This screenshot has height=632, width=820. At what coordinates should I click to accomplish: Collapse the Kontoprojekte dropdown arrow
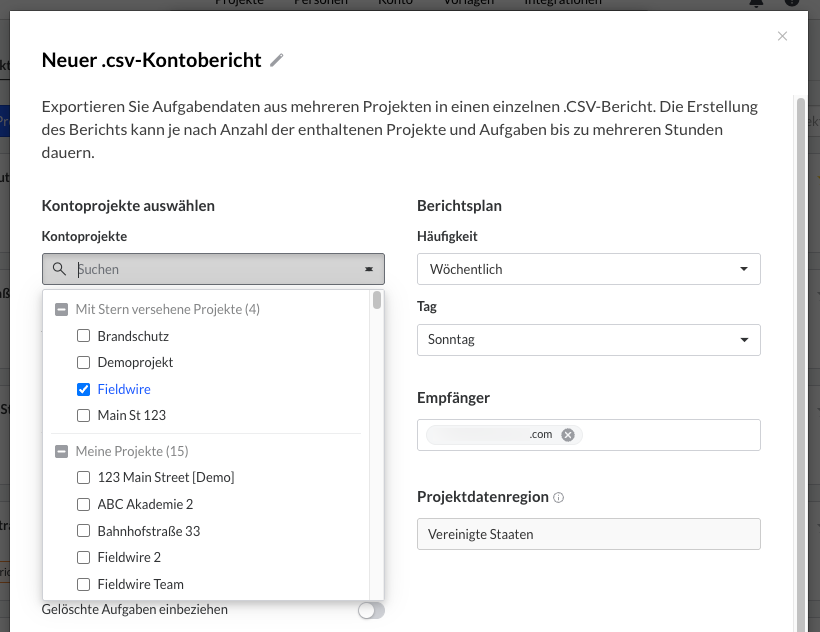click(x=368, y=269)
